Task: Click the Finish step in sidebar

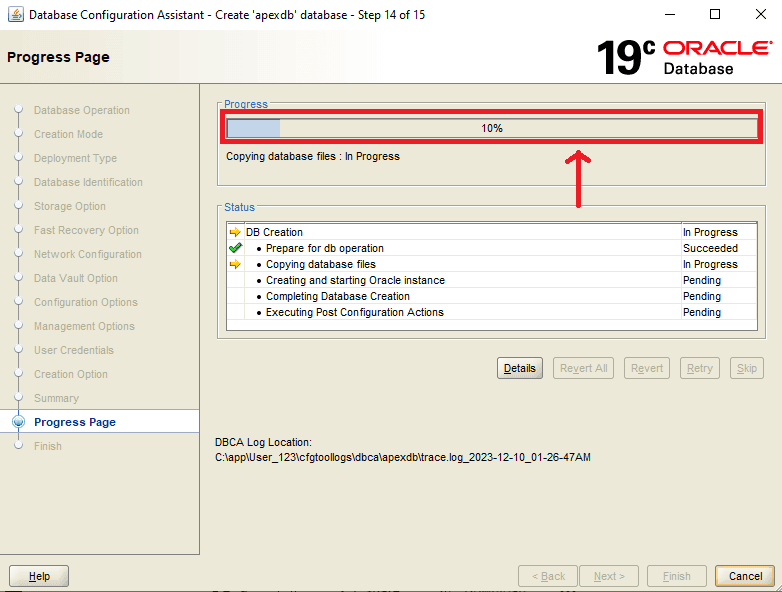Action: coord(48,446)
